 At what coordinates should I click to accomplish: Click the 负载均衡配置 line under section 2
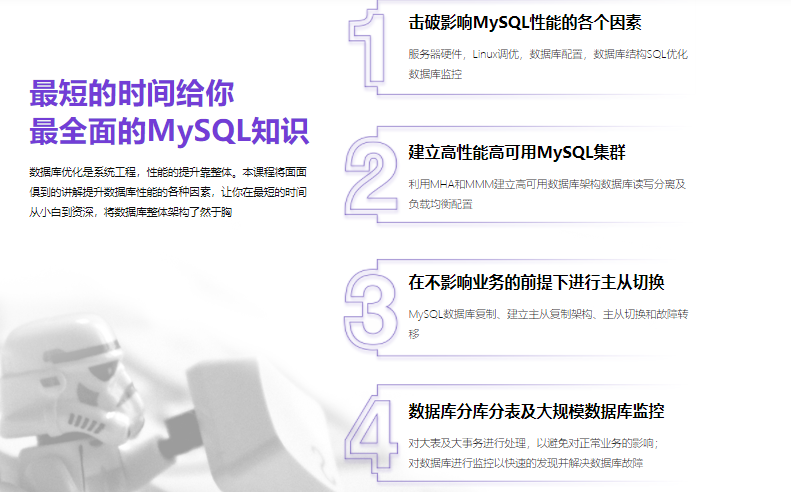pos(440,204)
